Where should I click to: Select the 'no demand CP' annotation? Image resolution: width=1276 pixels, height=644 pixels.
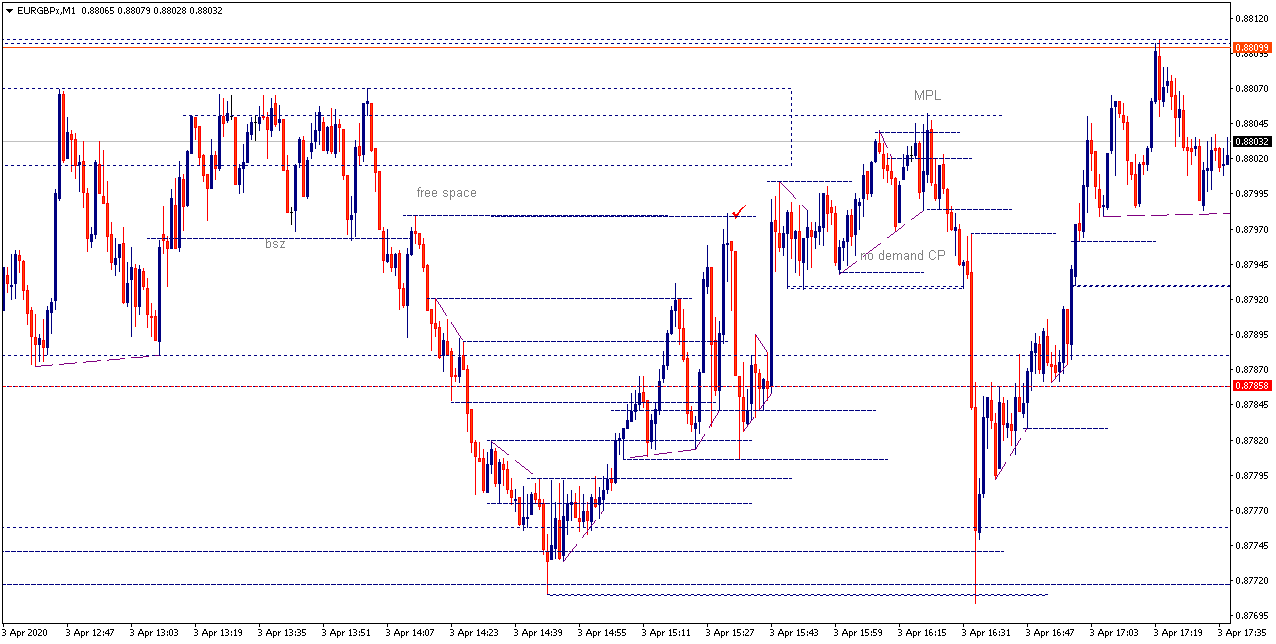pos(903,256)
